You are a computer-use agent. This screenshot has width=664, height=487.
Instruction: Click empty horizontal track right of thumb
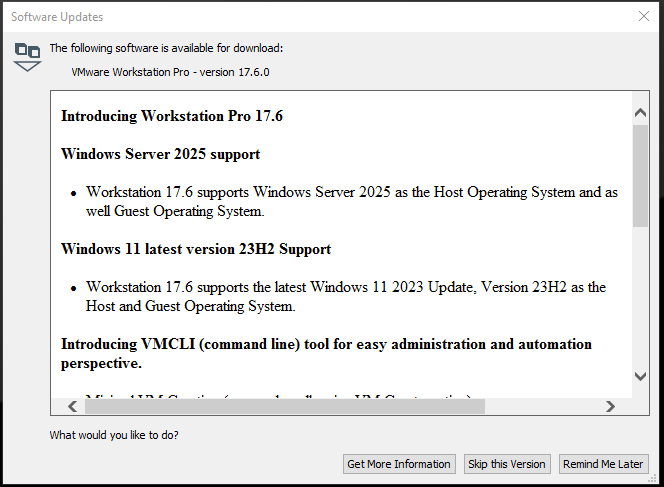pyautogui.click(x=545, y=406)
